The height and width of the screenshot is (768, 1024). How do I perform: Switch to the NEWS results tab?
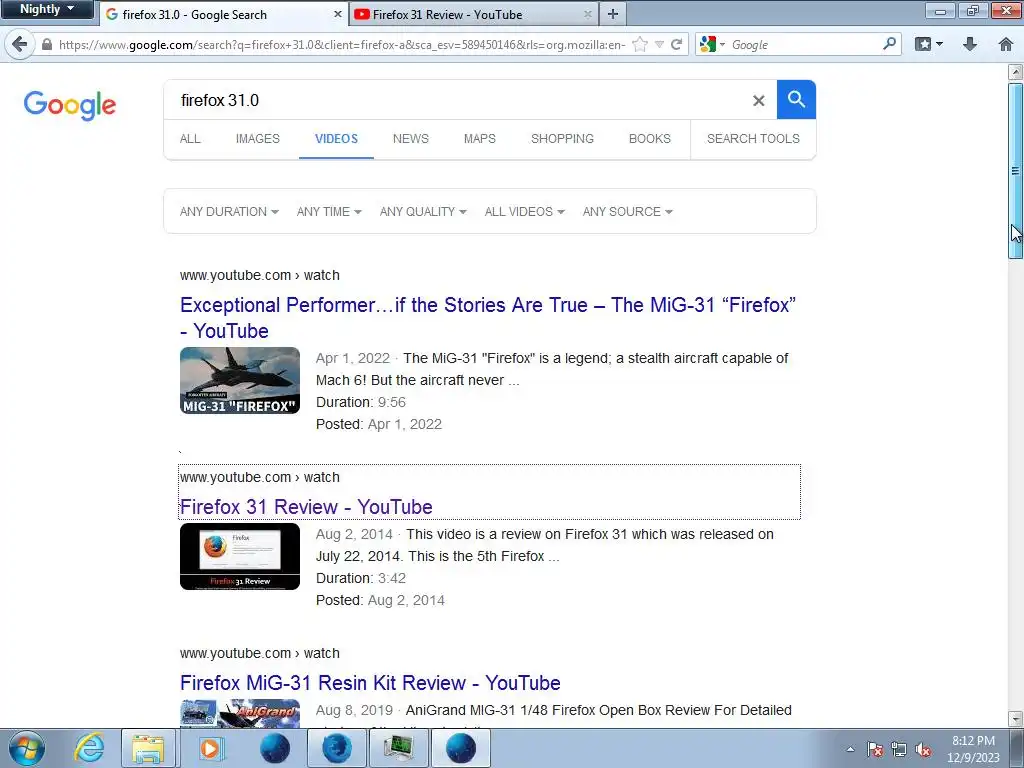(x=411, y=138)
